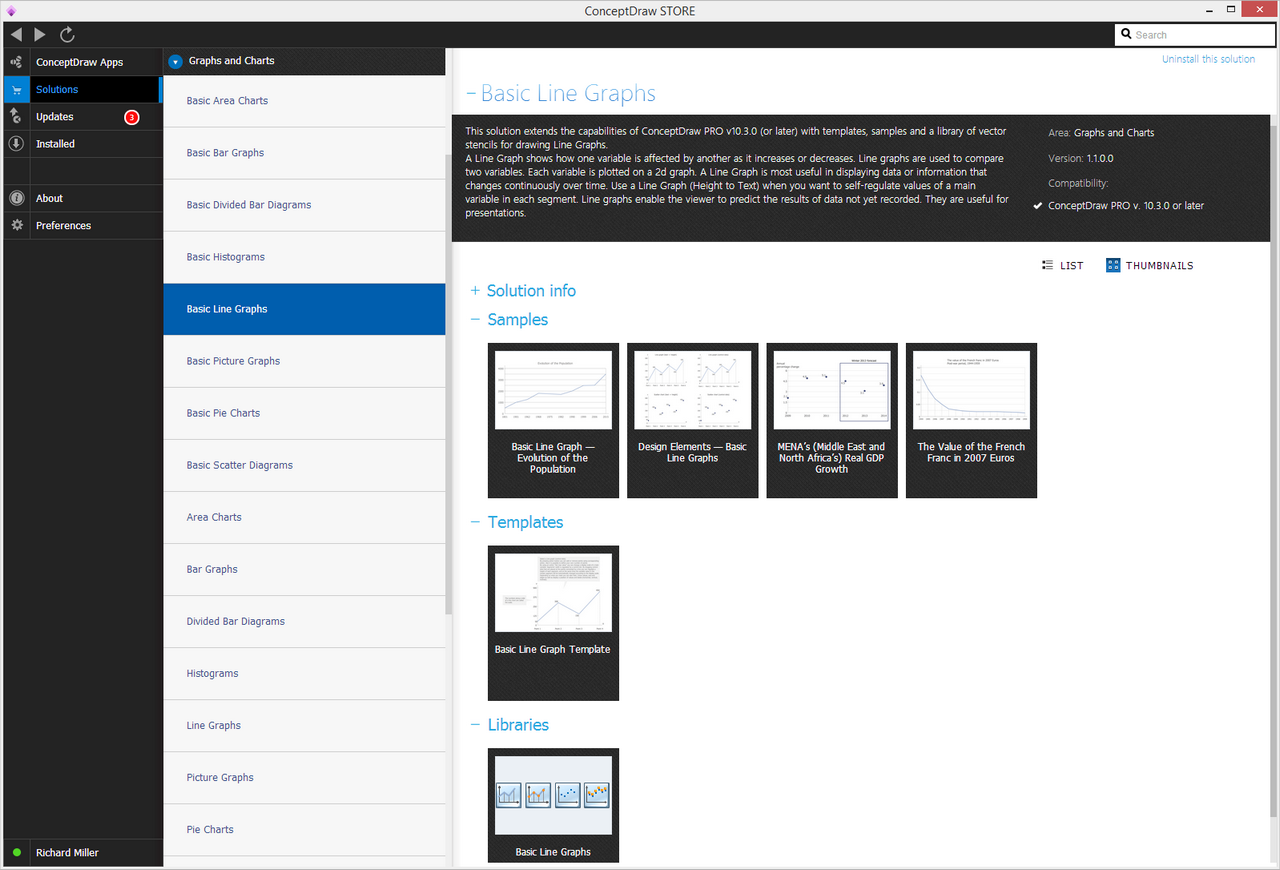Click the Preferences gear icon
Image resolution: width=1280 pixels, height=870 pixels.
point(16,226)
